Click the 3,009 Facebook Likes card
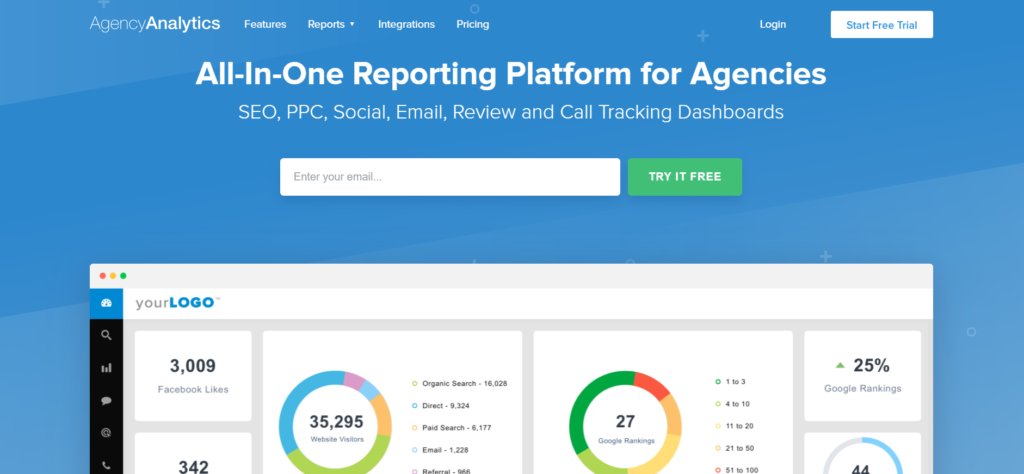1024x474 pixels. pyautogui.click(x=193, y=375)
